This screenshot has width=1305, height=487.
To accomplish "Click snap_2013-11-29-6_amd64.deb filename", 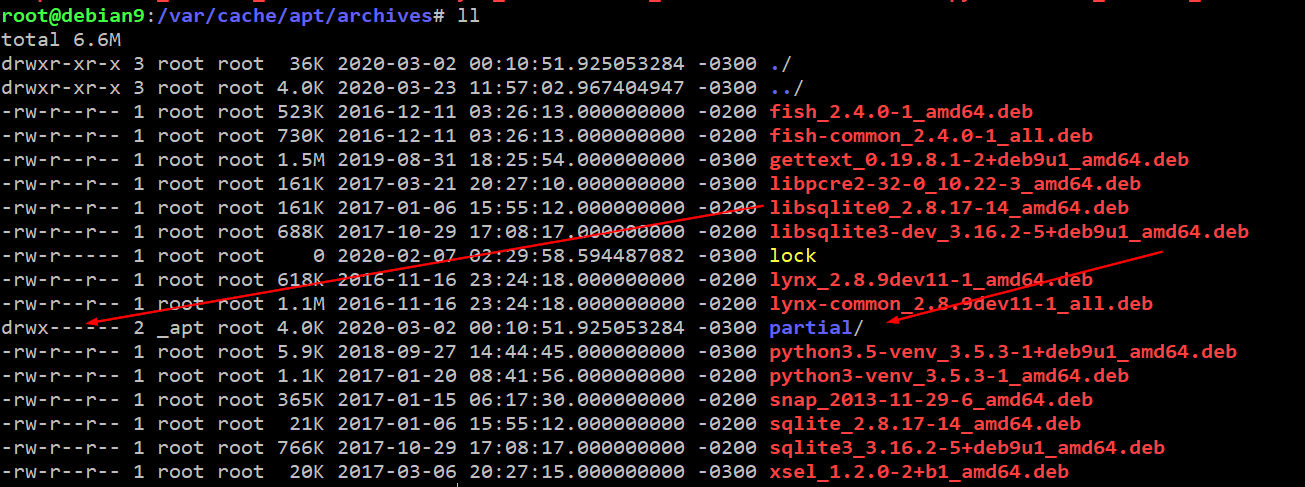I will pyautogui.click(x=931, y=400).
